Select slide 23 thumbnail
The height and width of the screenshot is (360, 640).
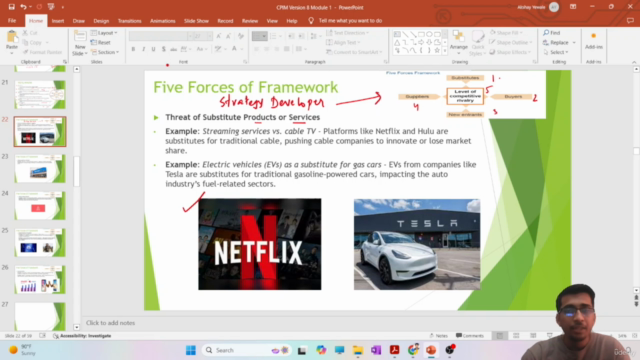pos(40,169)
